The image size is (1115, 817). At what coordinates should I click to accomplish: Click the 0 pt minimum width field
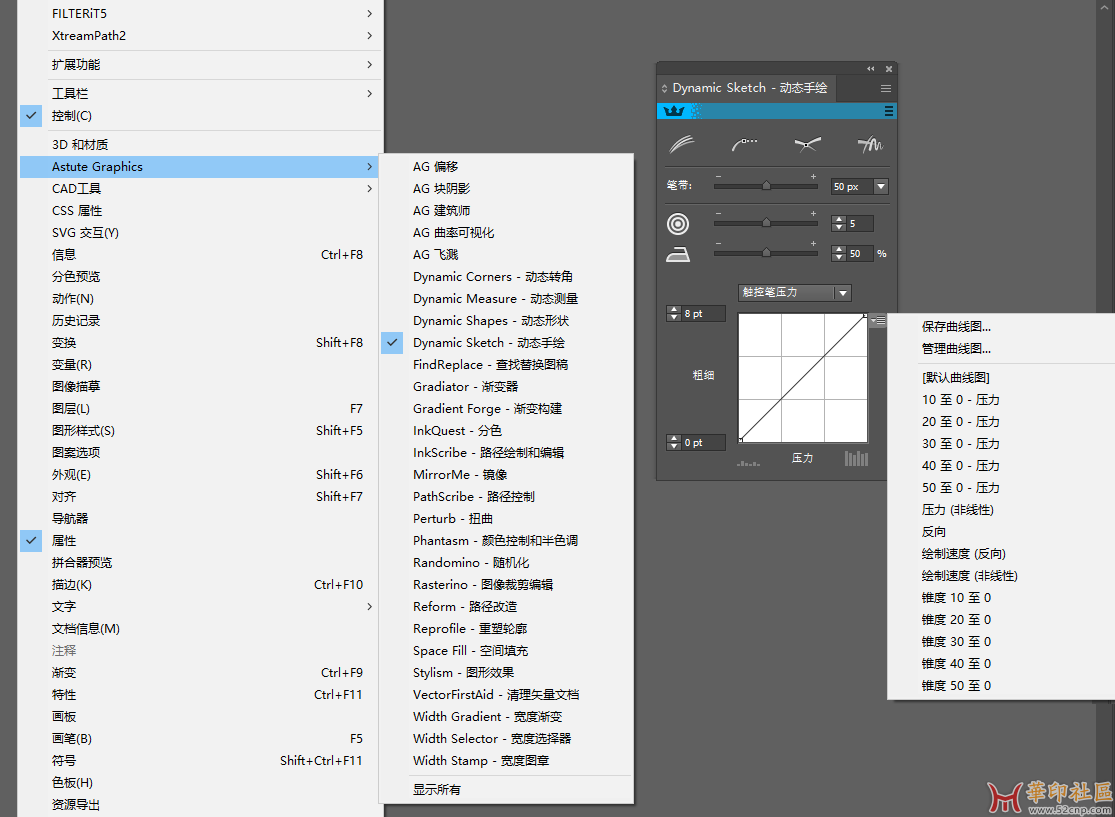click(703, 443)
